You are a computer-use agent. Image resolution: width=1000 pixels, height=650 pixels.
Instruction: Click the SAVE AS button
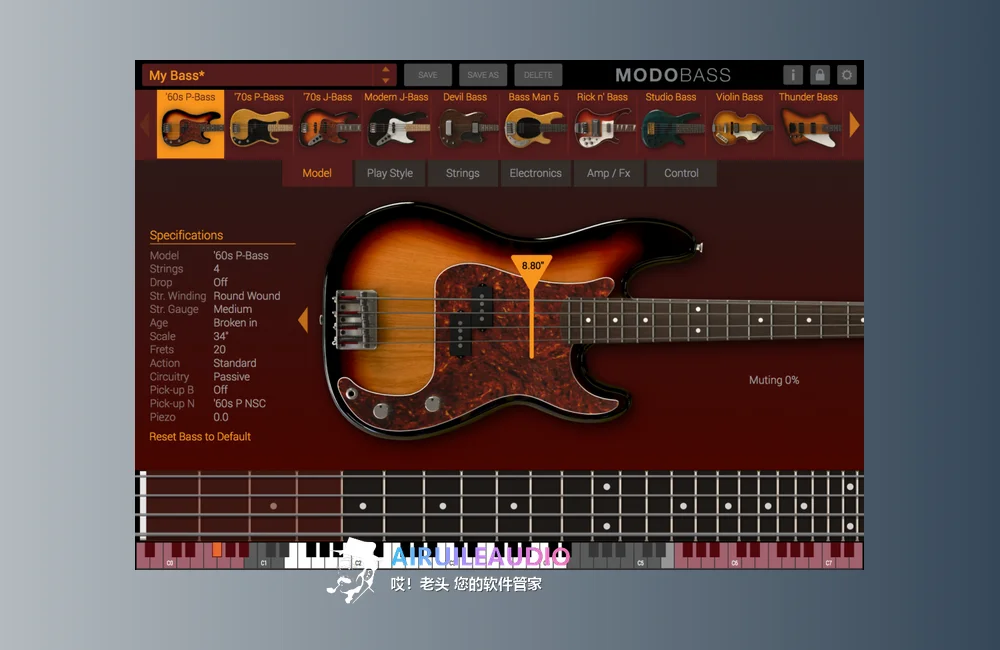pyautogui.click(x=483, y=75)
